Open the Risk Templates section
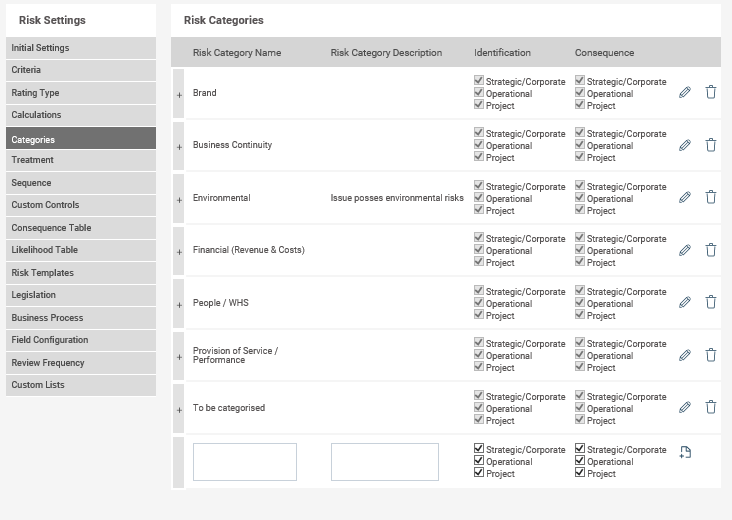 coord(81,273)
